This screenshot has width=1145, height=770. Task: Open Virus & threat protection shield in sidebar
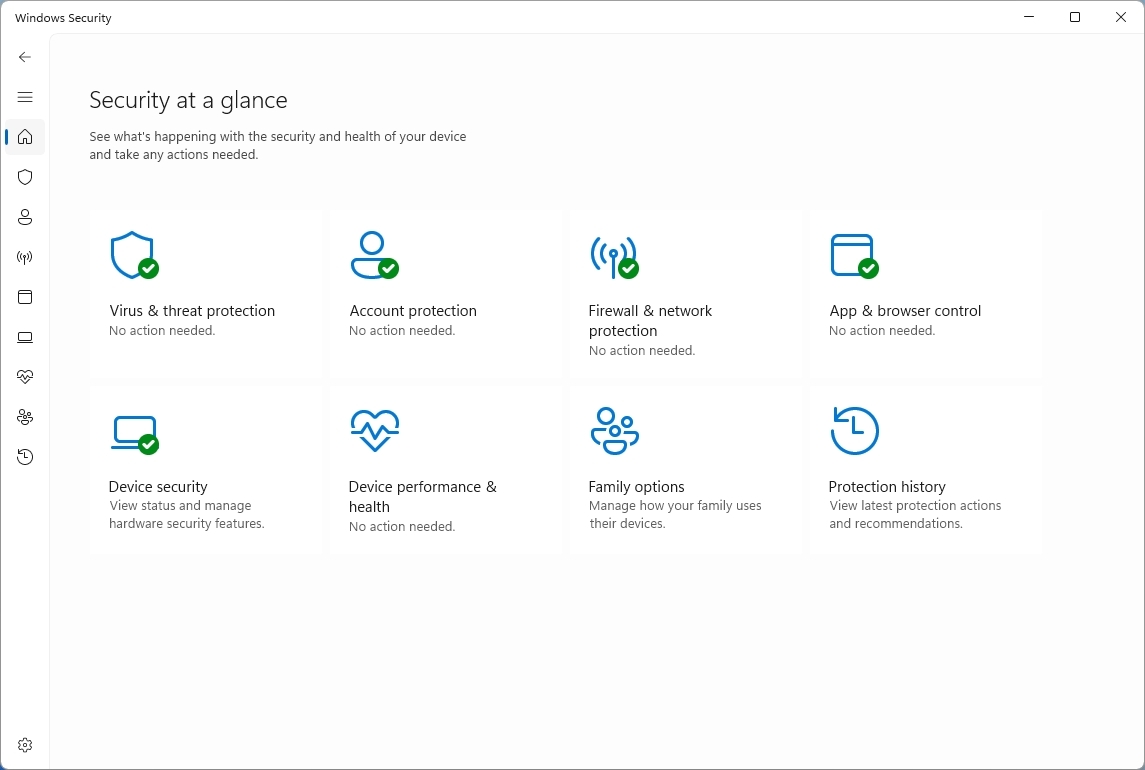tap(25, 177)
